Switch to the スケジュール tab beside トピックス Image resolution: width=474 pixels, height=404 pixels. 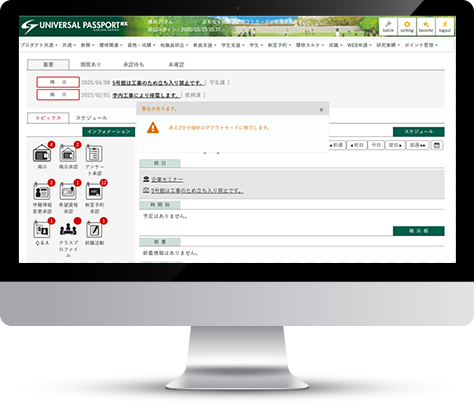click(91, 118)
